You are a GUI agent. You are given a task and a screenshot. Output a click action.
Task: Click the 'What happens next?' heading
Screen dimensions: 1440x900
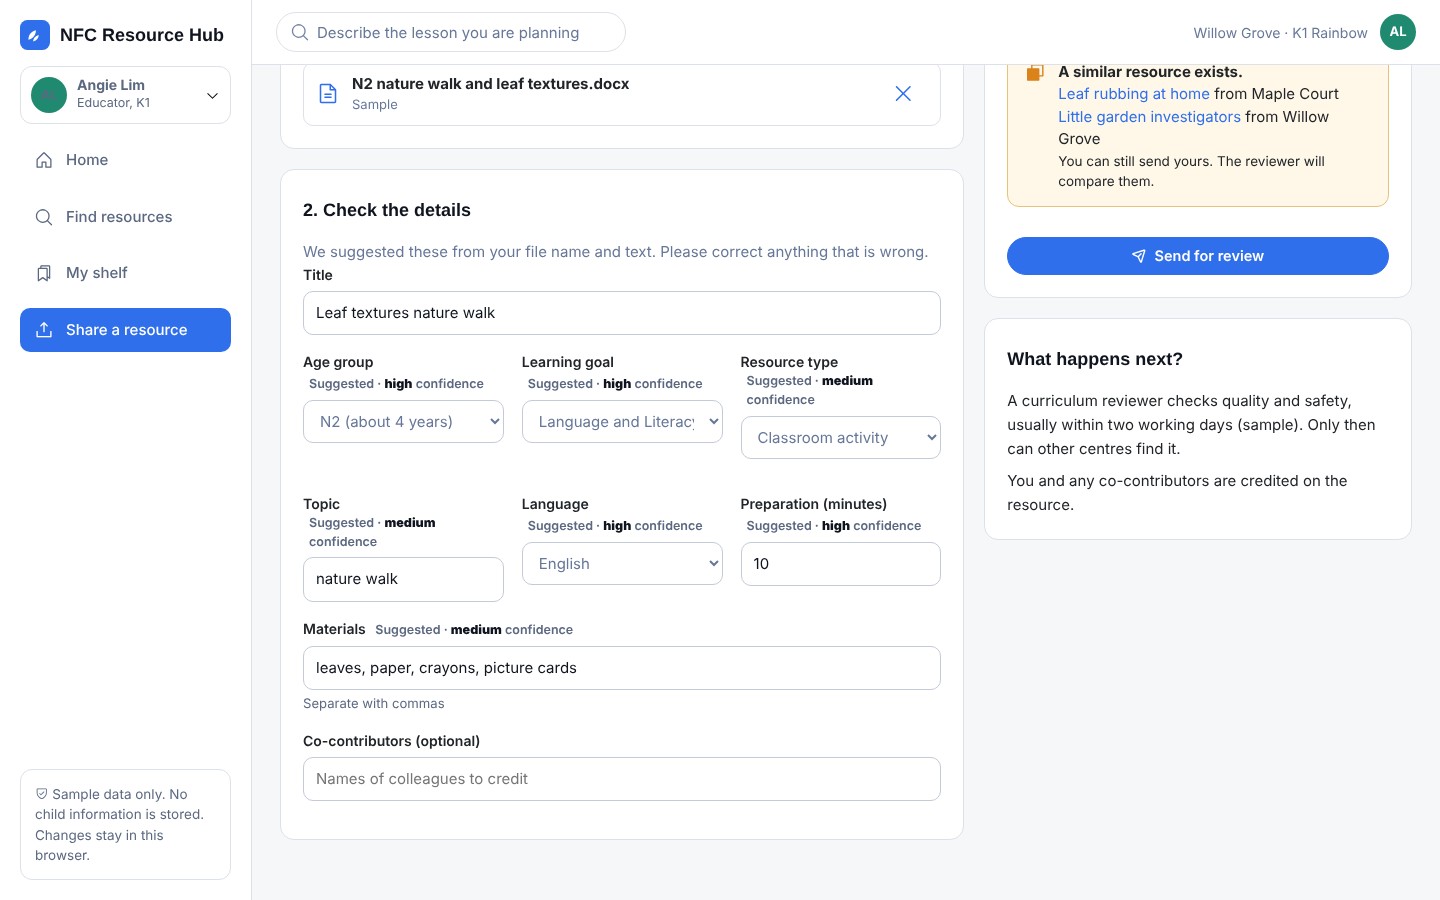[1095, 359]
